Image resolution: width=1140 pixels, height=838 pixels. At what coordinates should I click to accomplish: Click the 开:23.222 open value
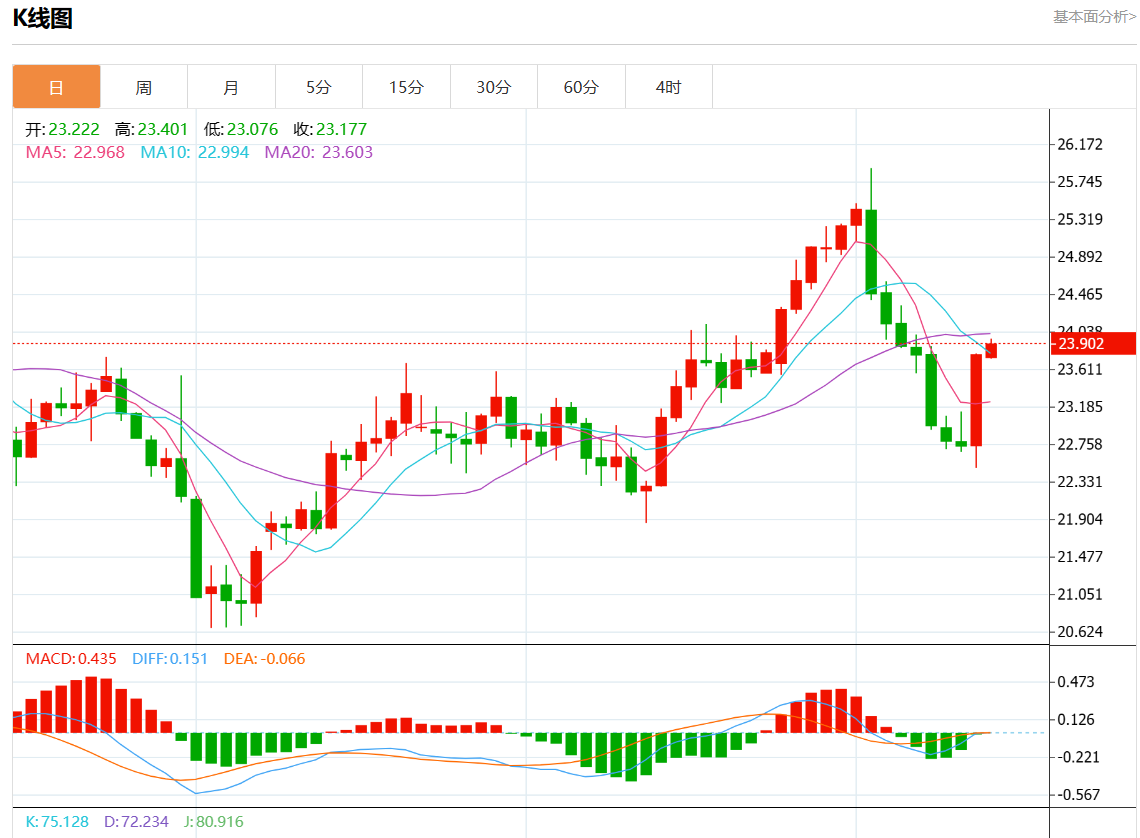pyautogui.click(x=63, y=129)
